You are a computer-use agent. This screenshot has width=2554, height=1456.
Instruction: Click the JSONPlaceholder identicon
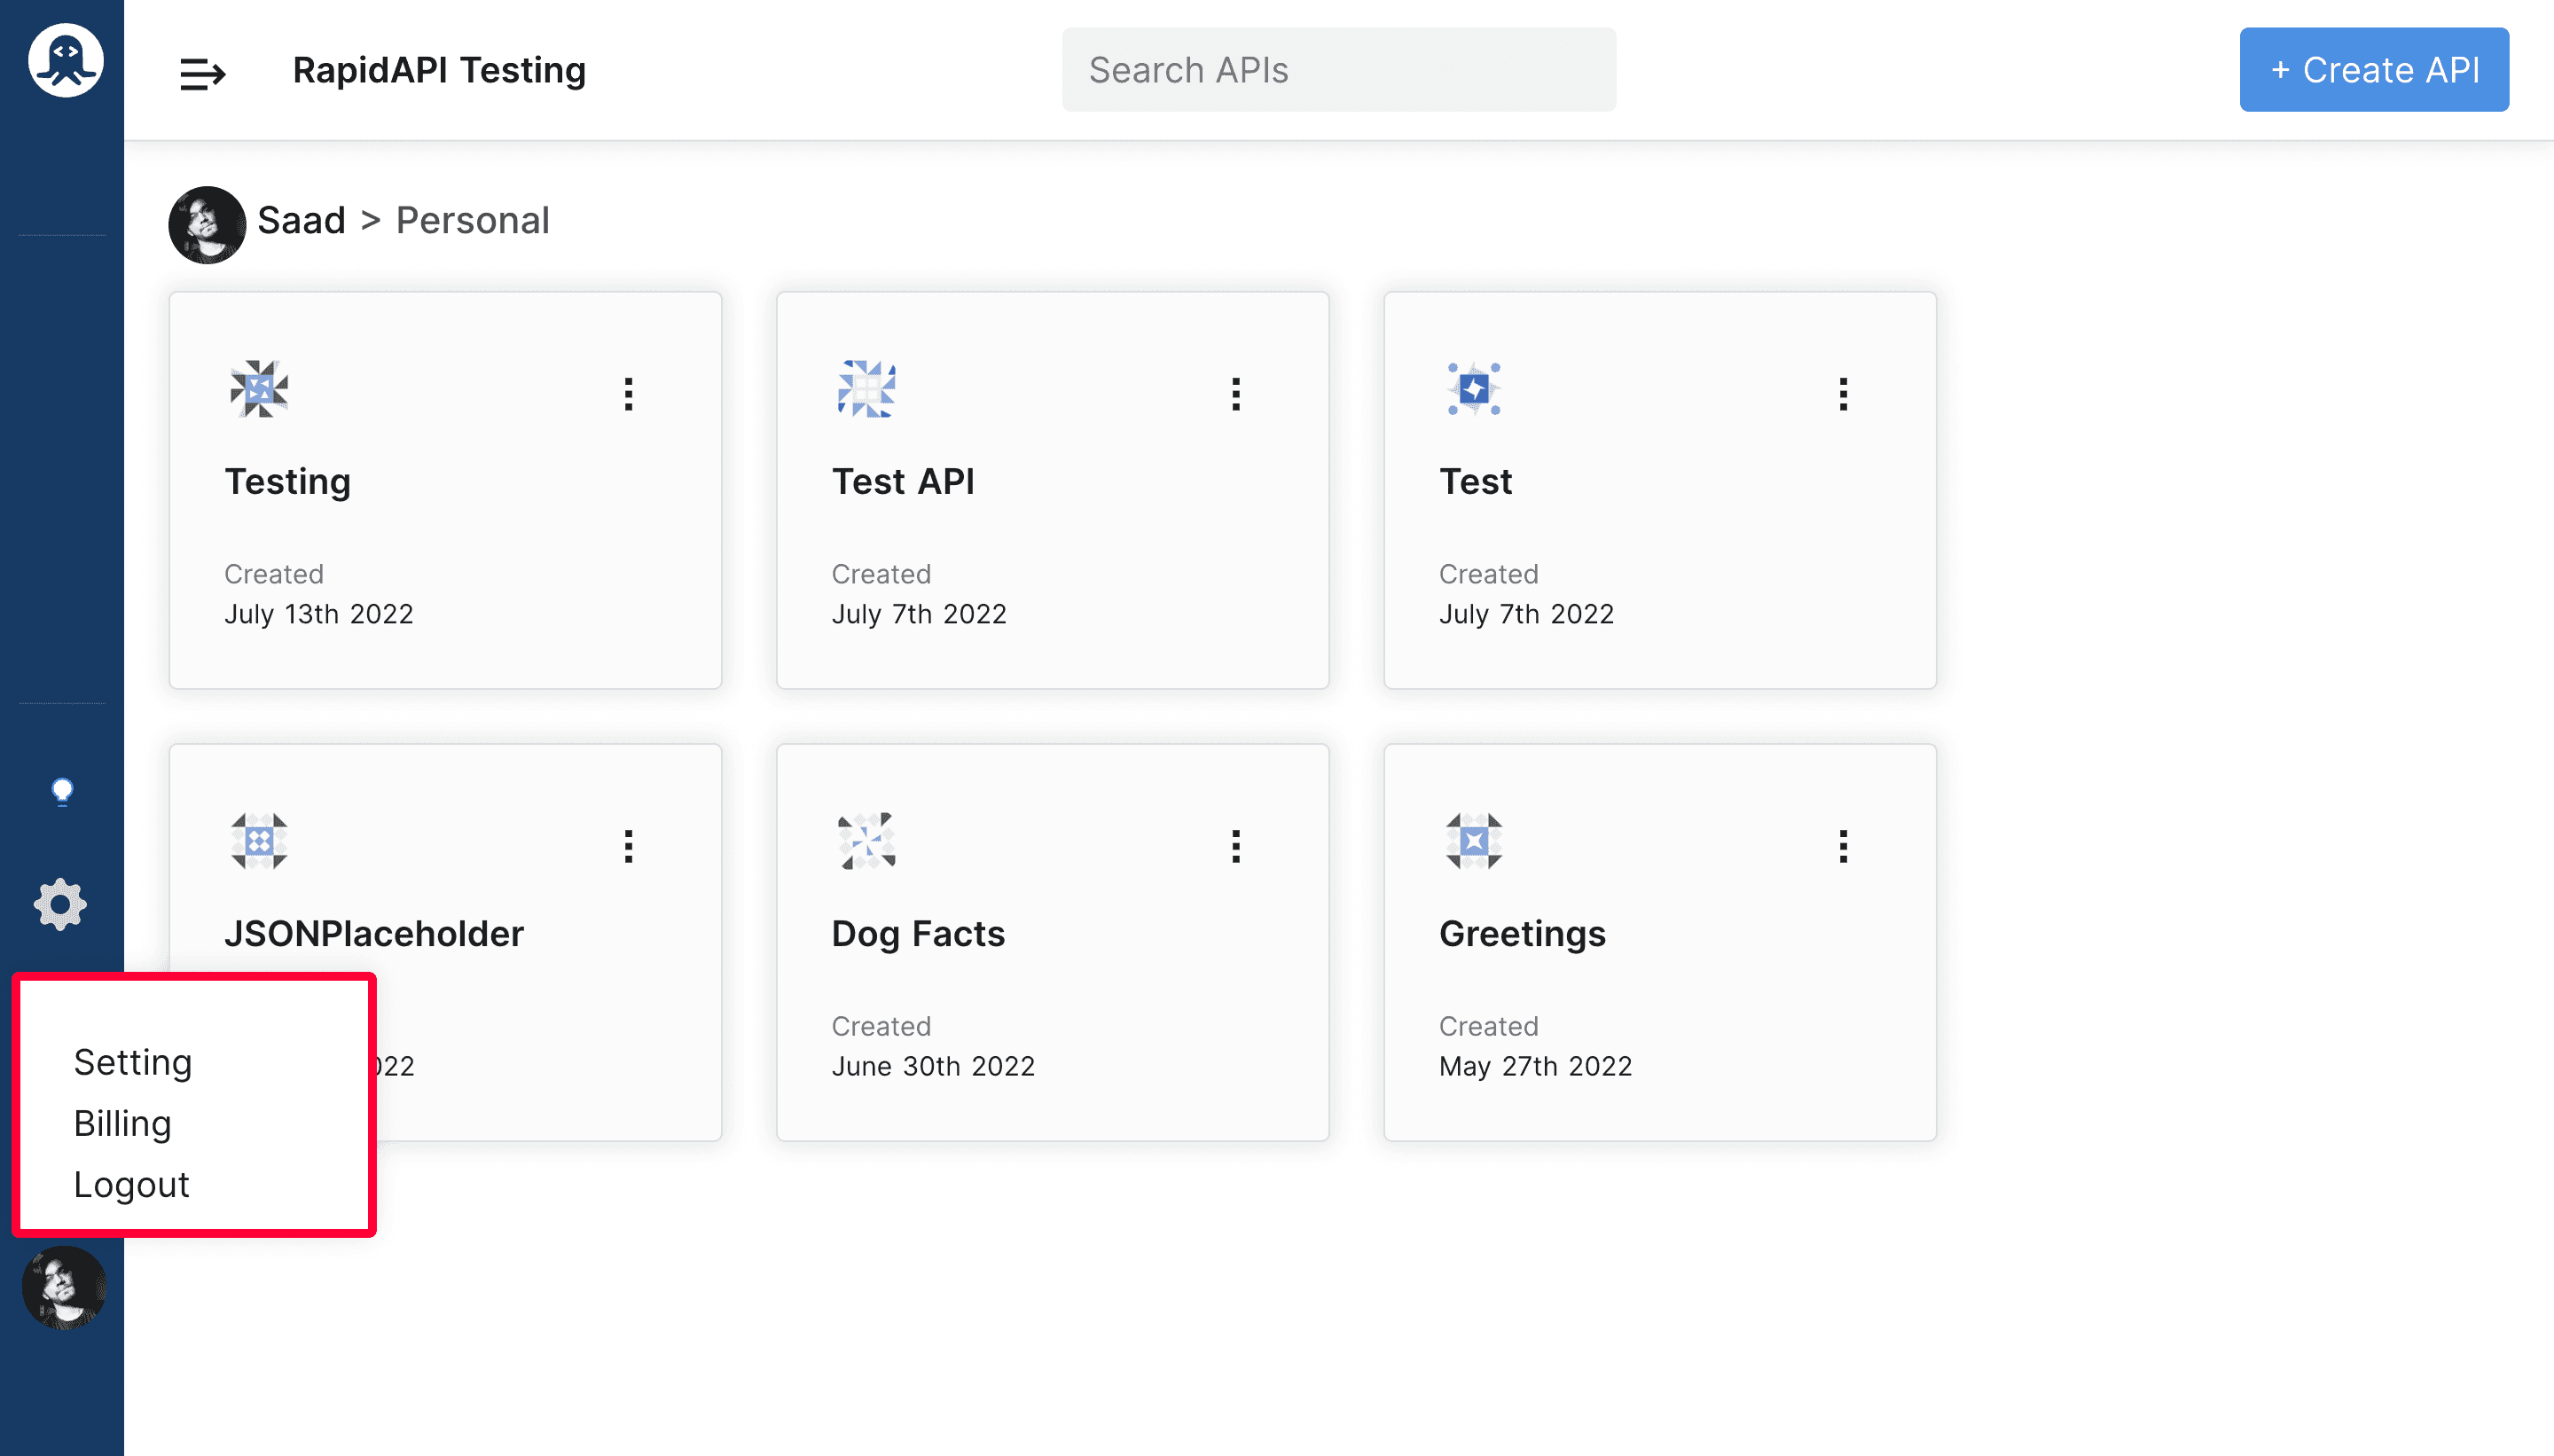point(259,841)
